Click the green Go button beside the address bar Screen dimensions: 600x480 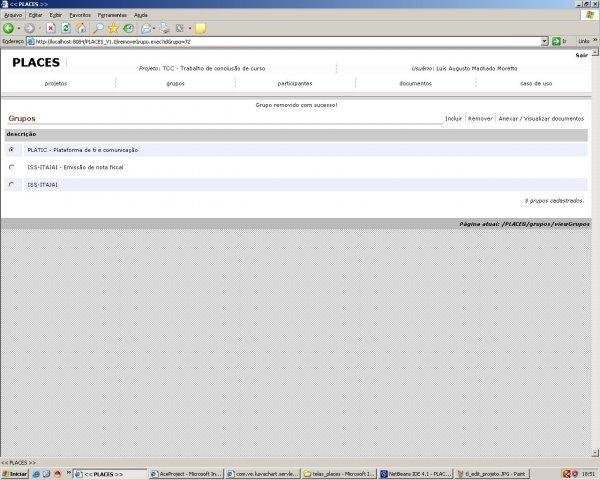pyautogui.click(x=556, y=41)
